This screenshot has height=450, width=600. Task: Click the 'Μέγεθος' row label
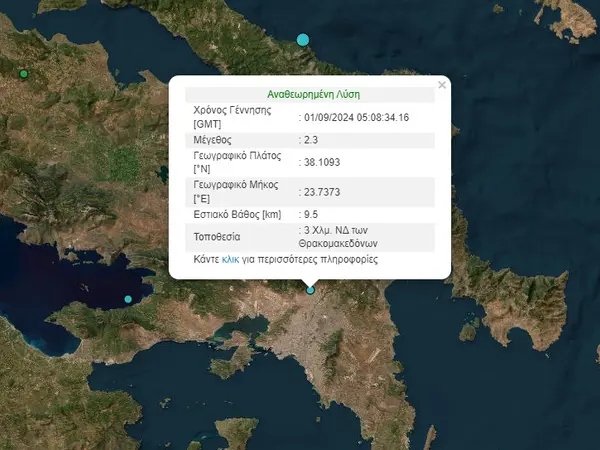(x=212, y=141)
